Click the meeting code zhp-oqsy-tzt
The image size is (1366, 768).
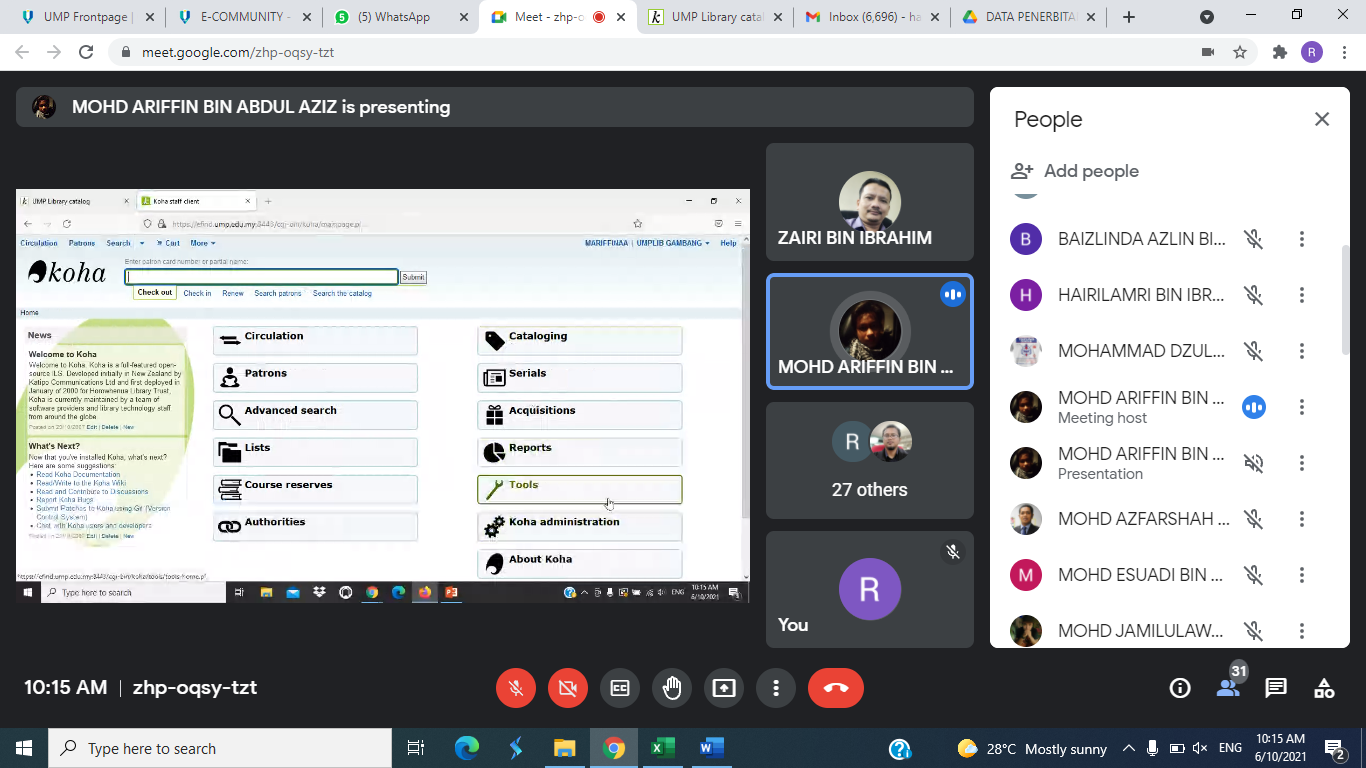(195, 688)
